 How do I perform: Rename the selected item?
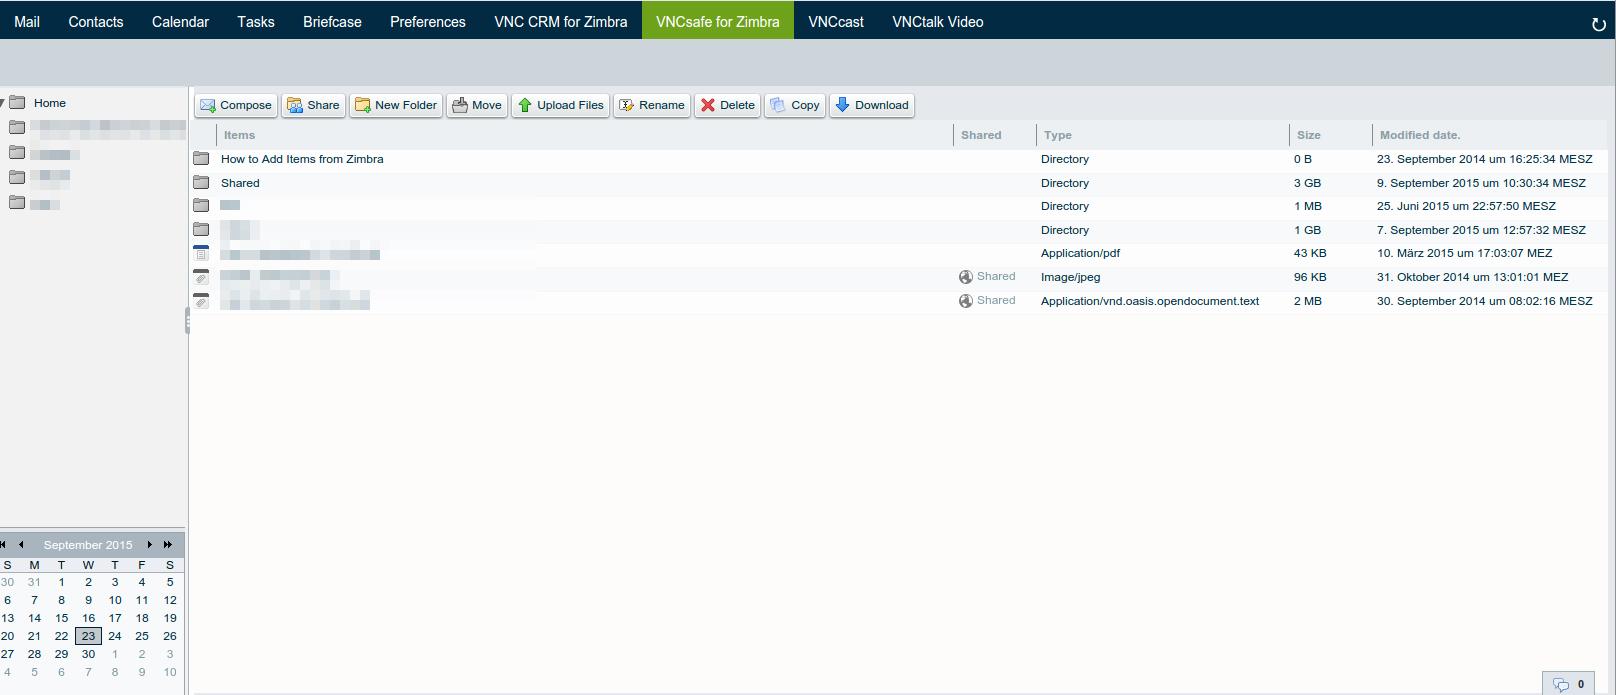coord(651,105)
